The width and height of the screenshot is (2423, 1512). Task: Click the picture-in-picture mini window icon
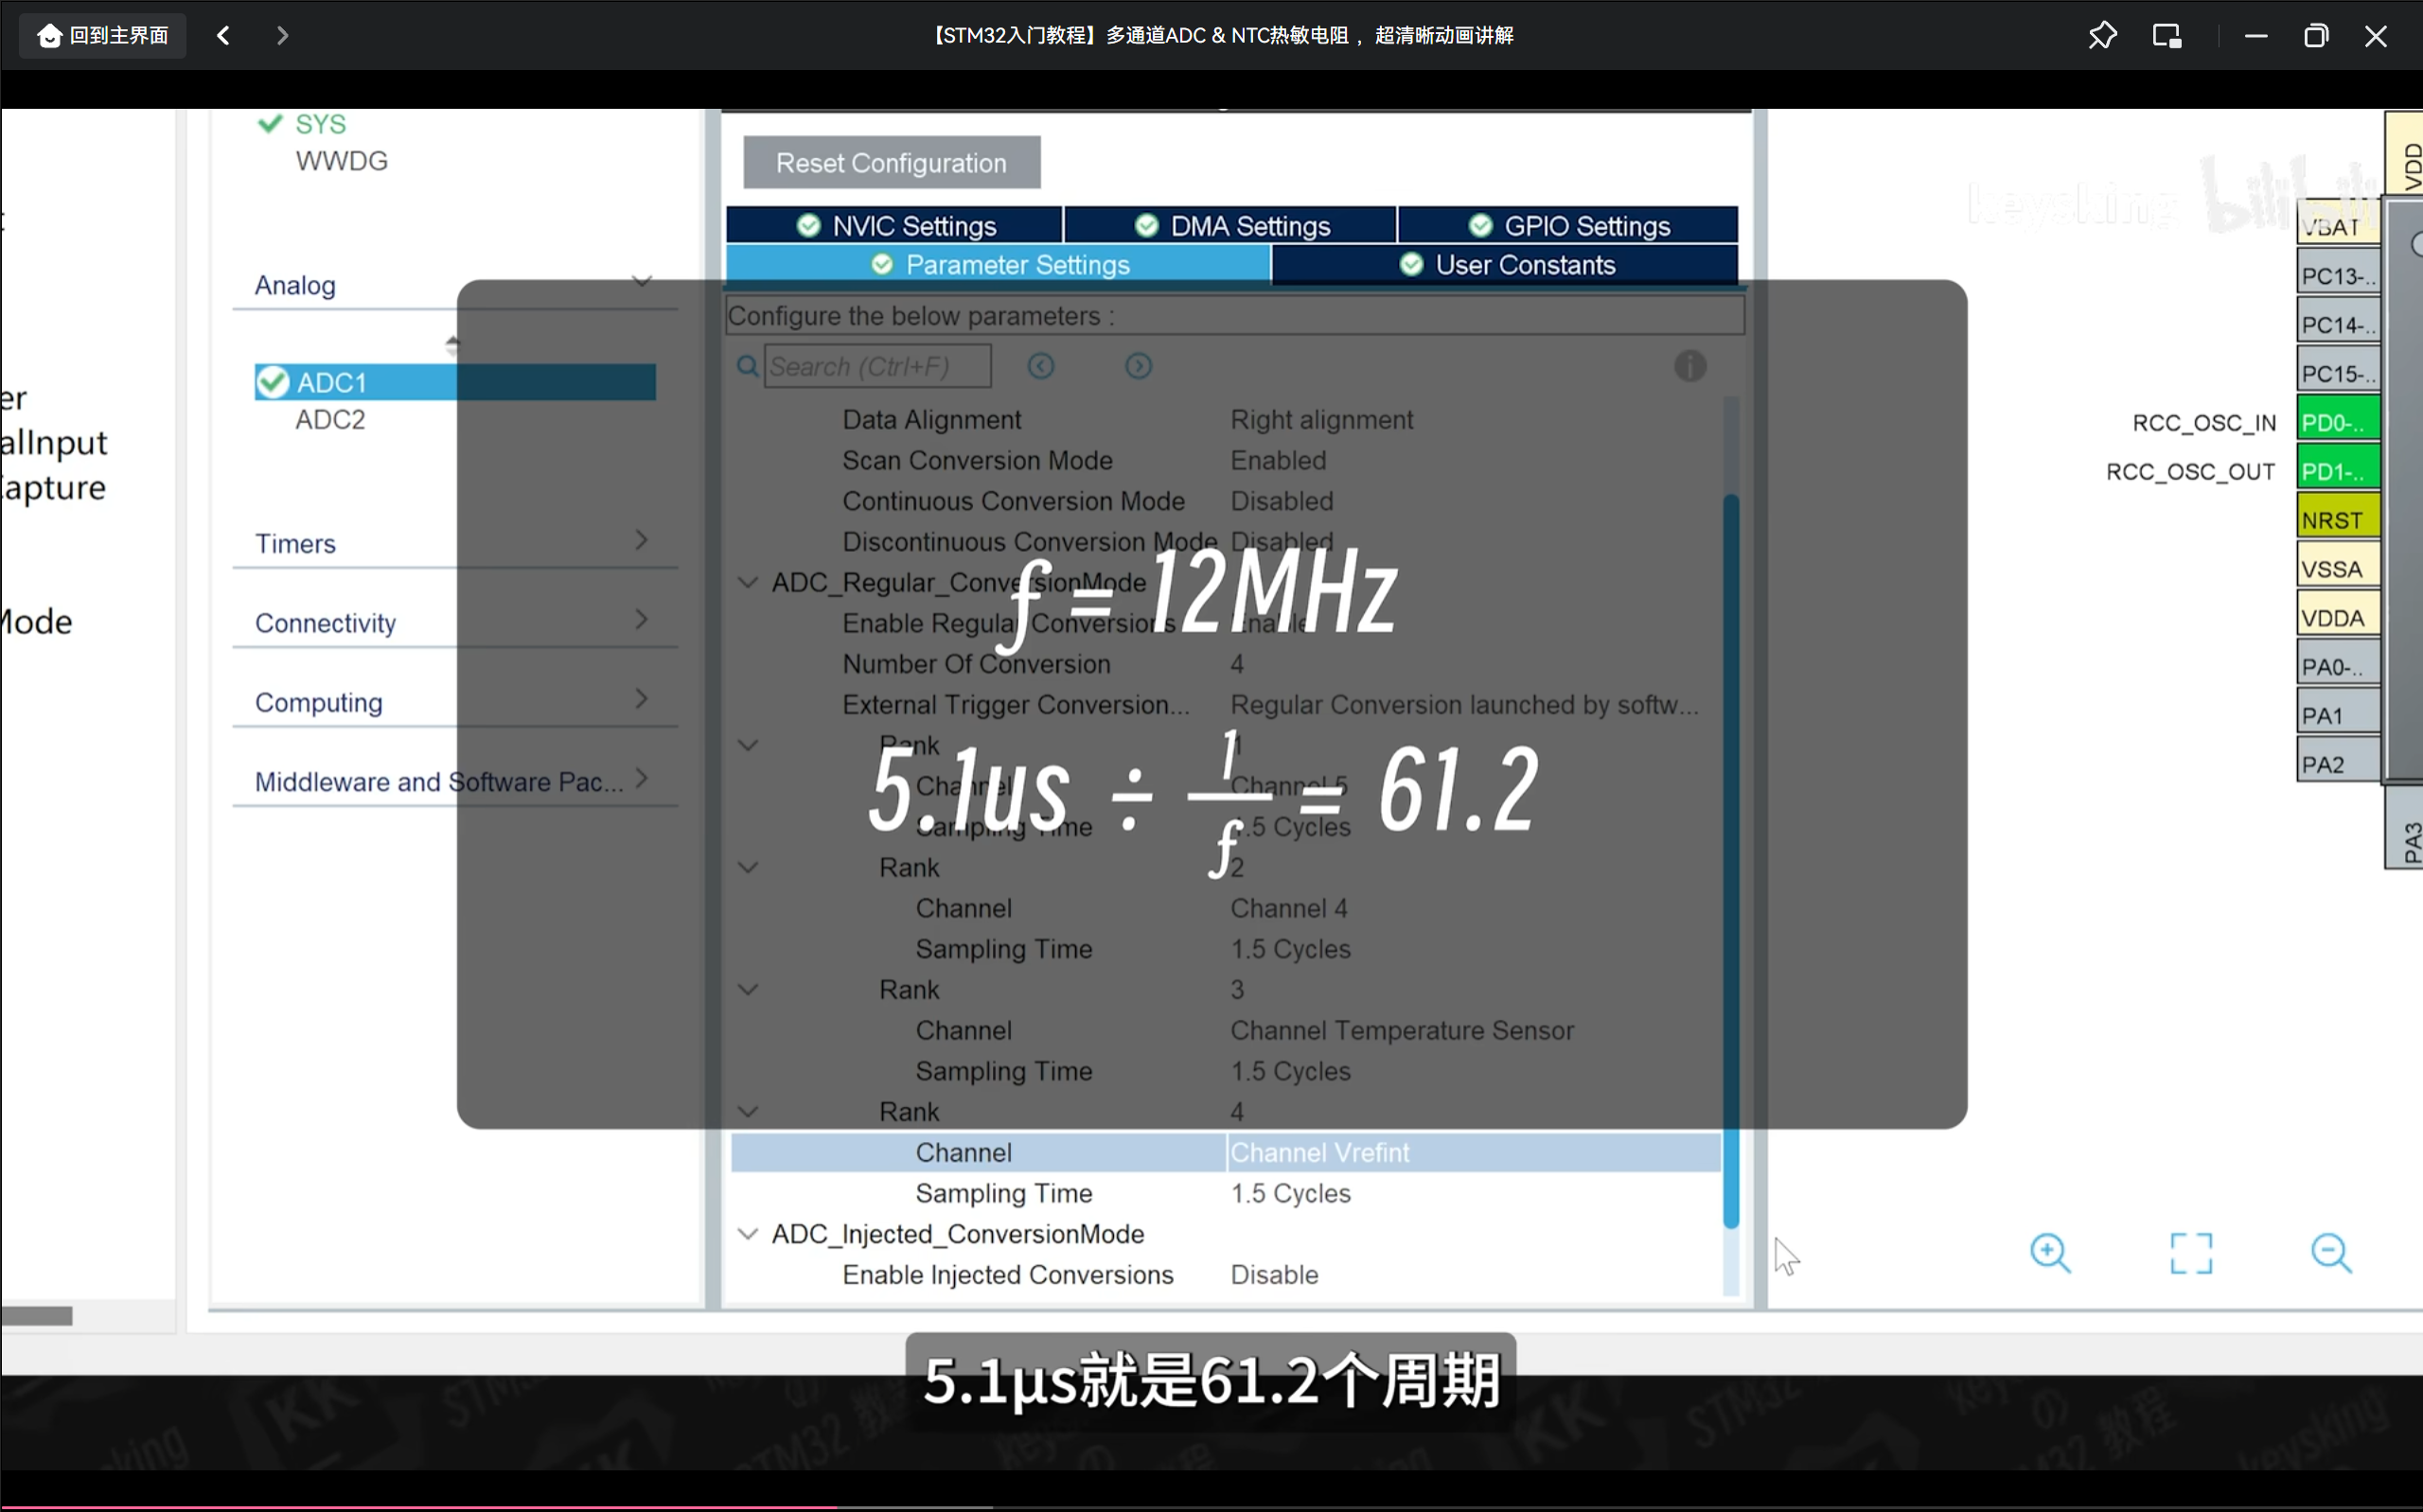tap(2166, 36)
